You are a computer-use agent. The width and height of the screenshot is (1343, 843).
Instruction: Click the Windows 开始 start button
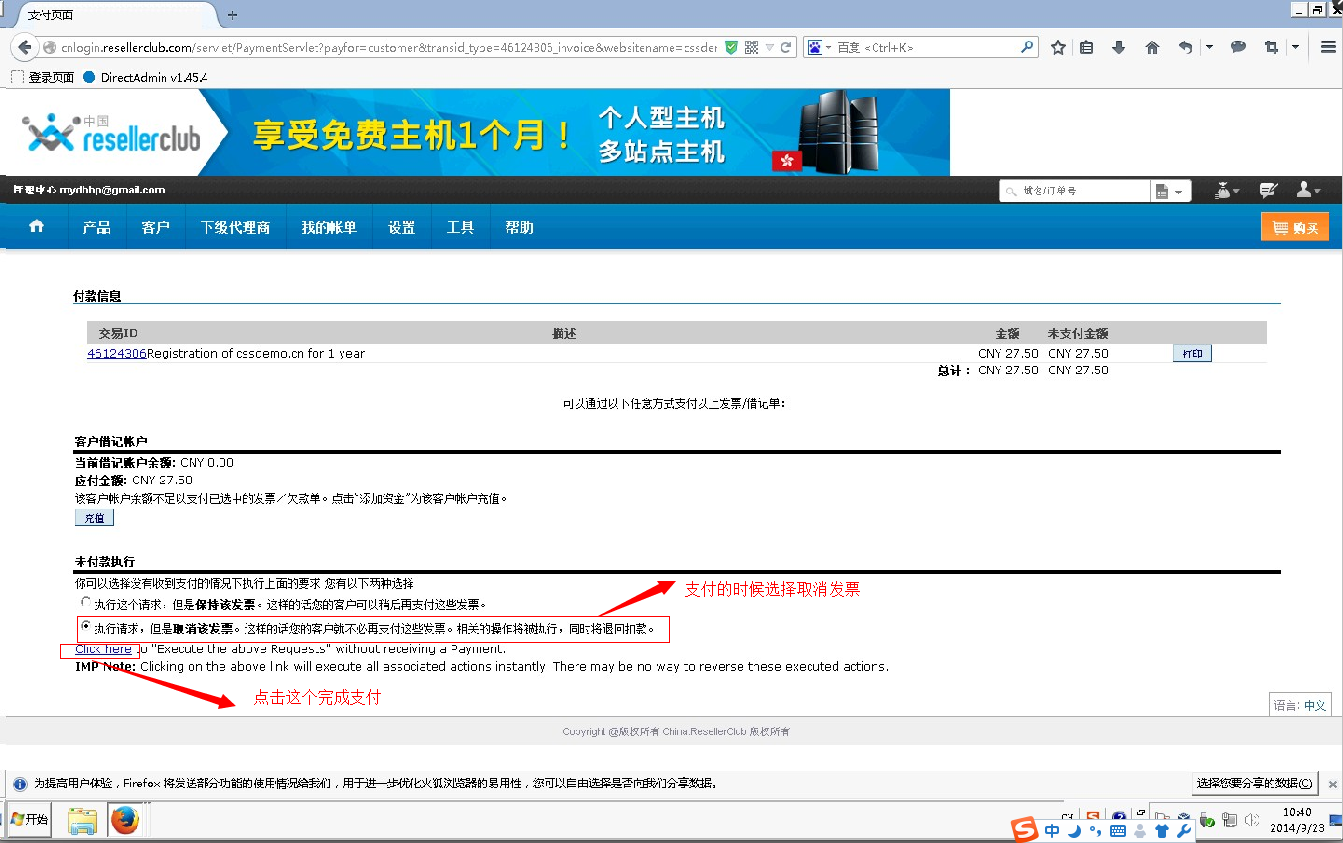[x=29, y=820]
